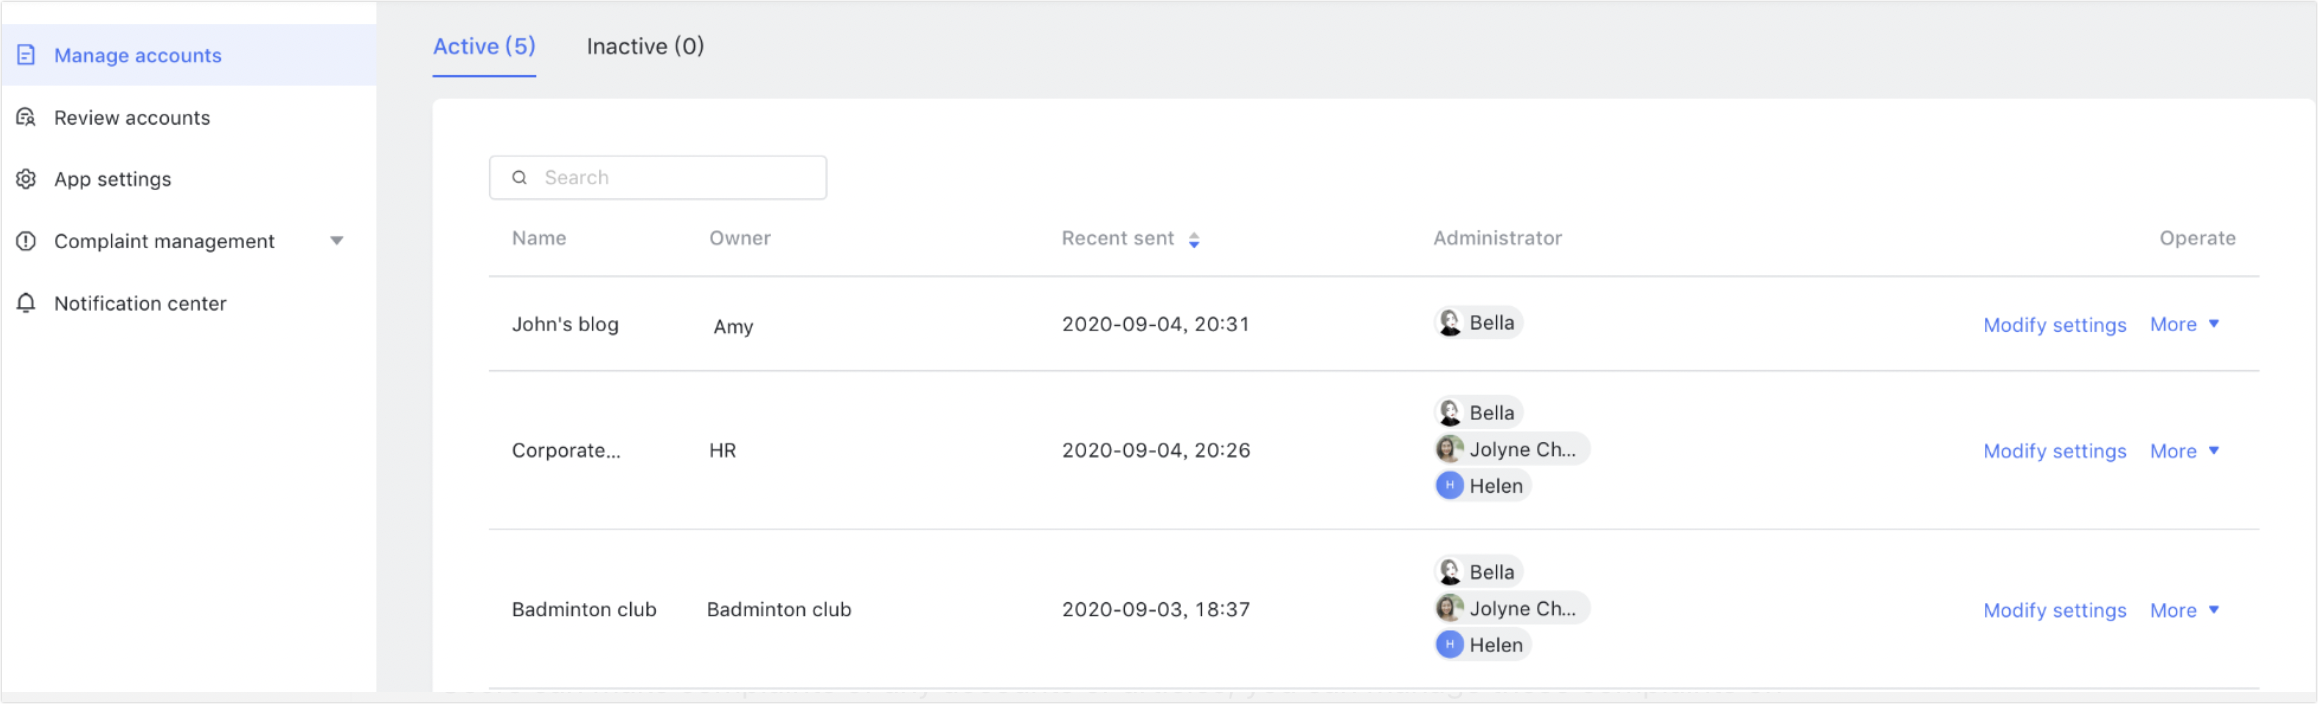This screenshot has width=2318, height=704.
Task: Select the Review accounts magnifier icon
Action: [26, 117]
